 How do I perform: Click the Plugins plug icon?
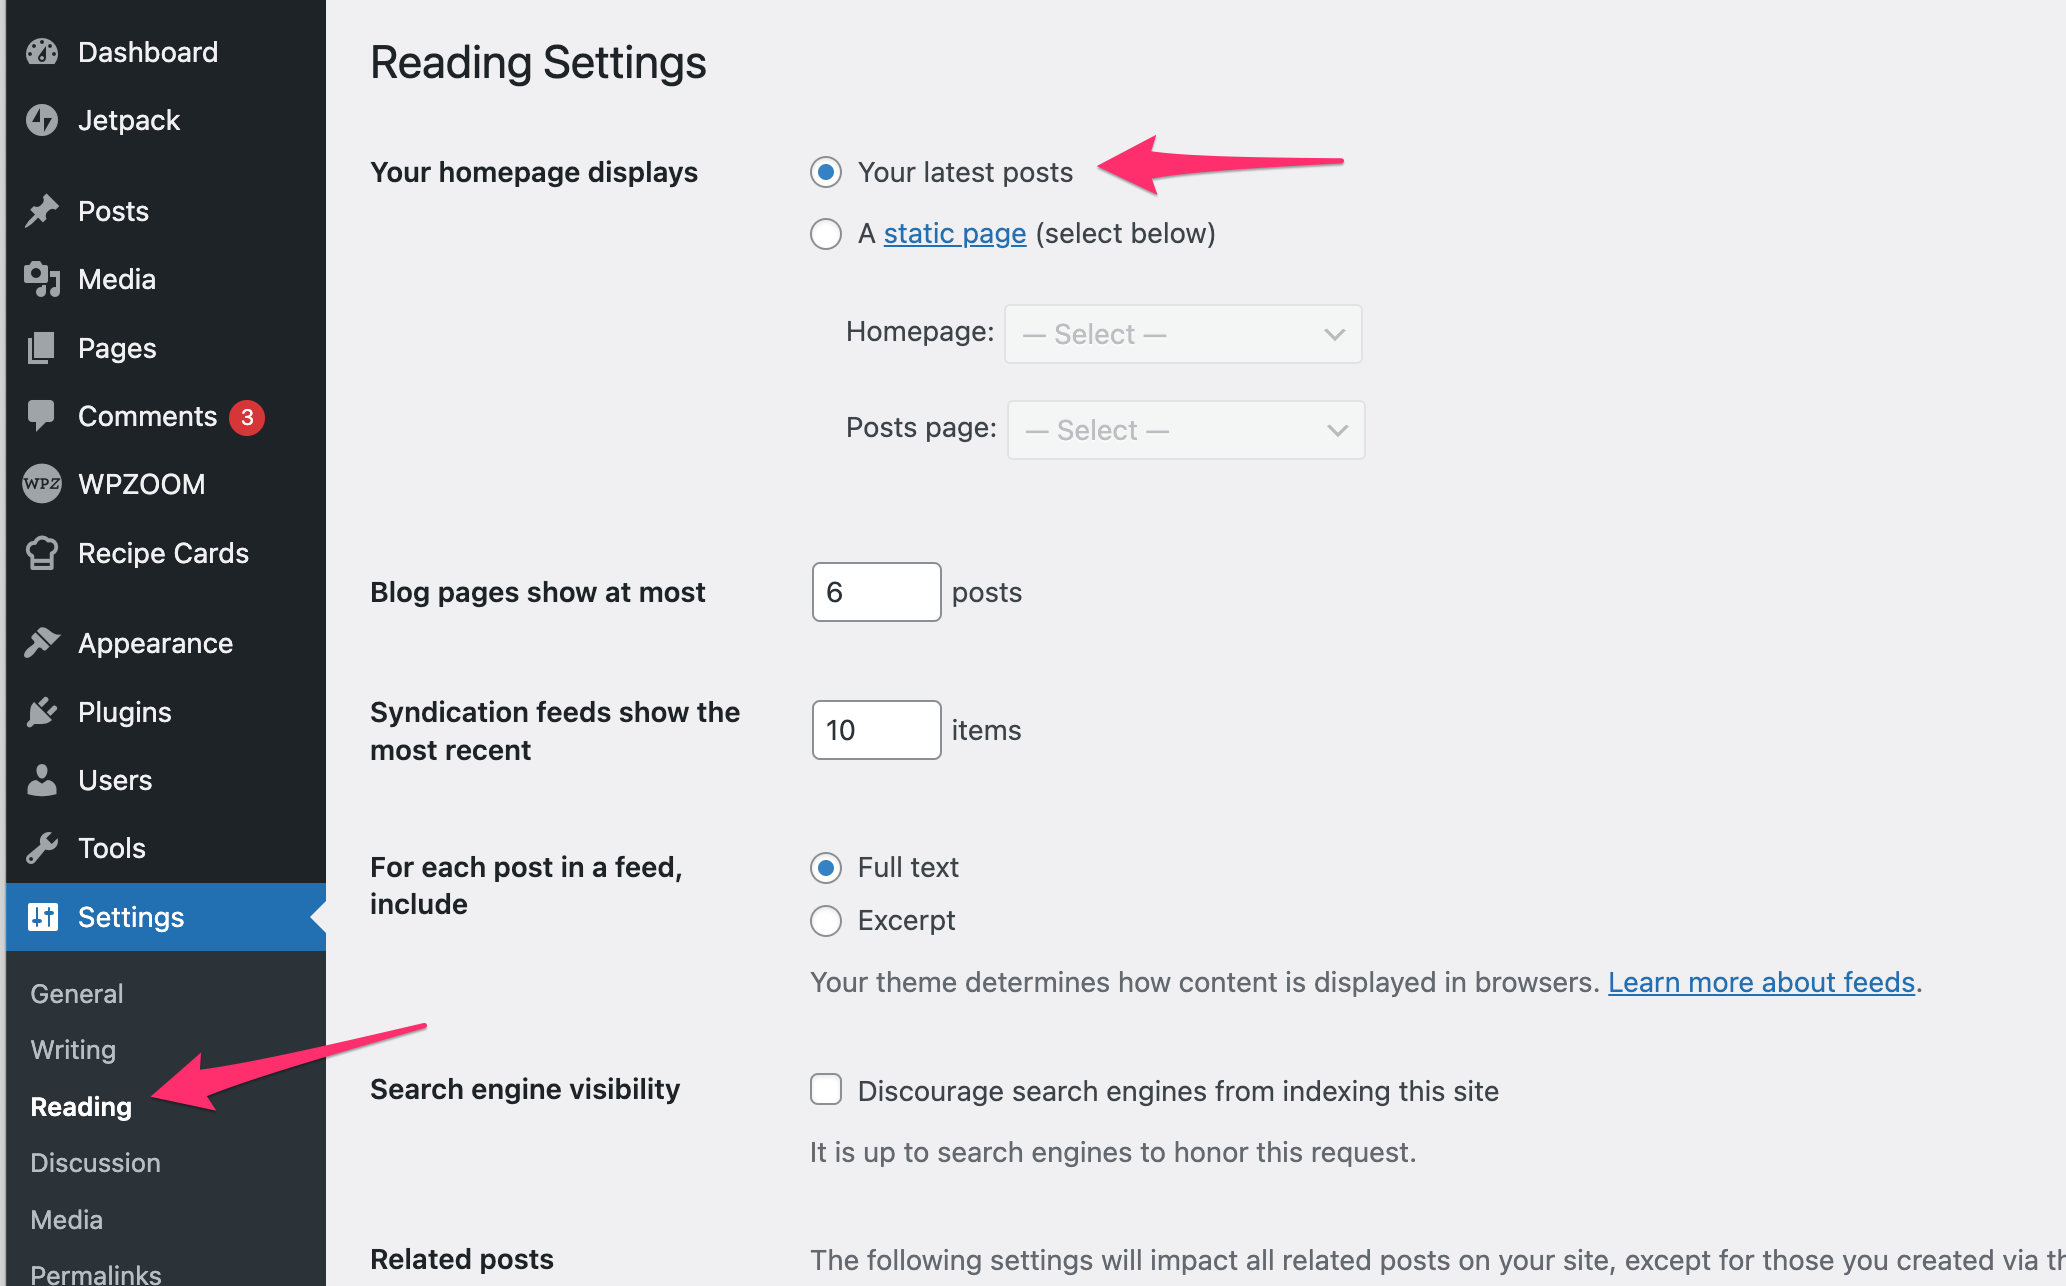tap(42, 712)
